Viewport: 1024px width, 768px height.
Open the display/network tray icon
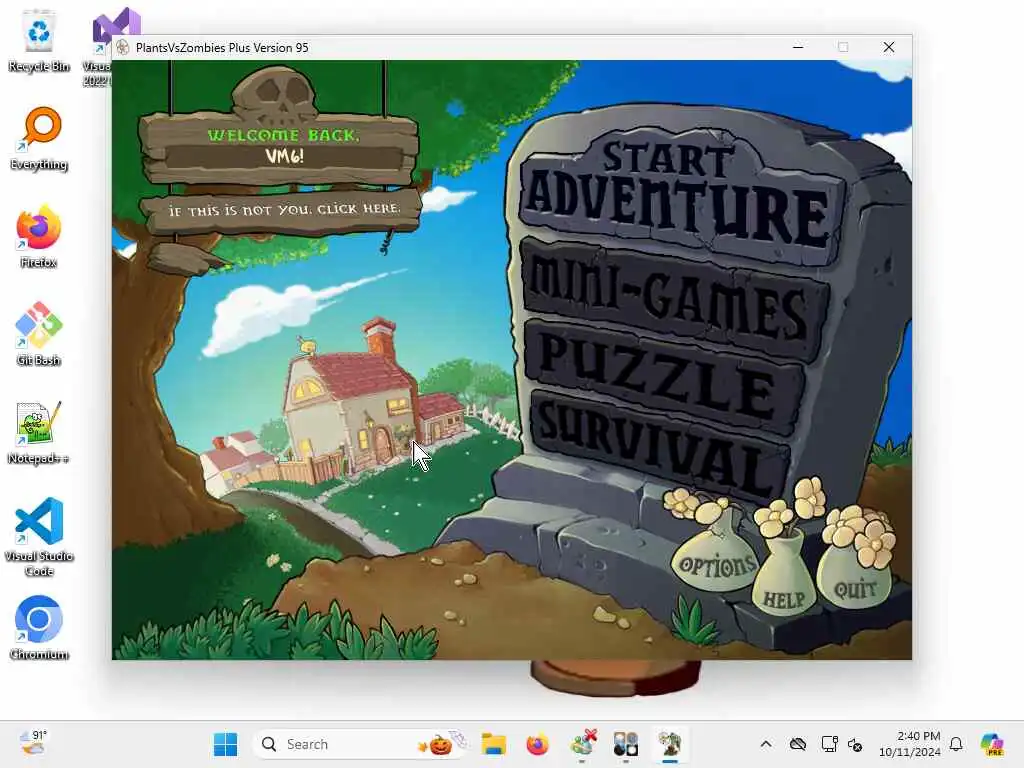point(829,744)
